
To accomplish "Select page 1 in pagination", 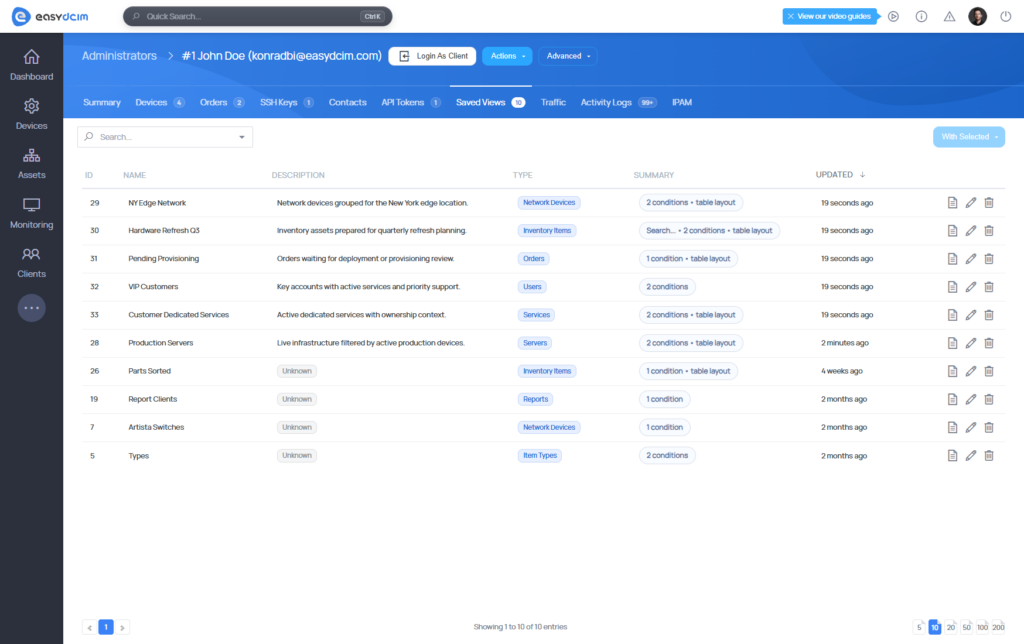I will (106, 627).
